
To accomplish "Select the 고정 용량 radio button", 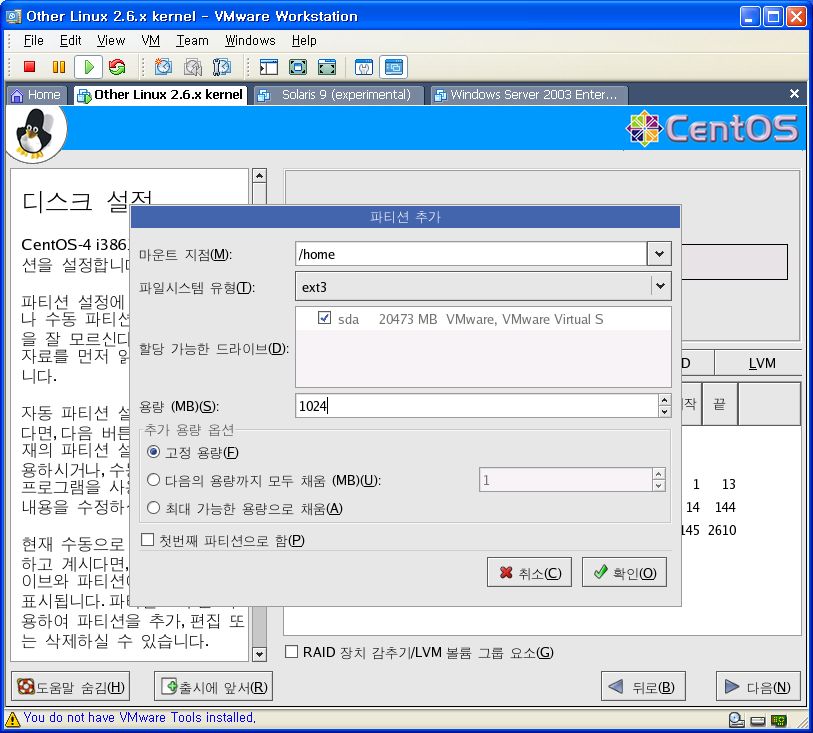I will 153,452.
